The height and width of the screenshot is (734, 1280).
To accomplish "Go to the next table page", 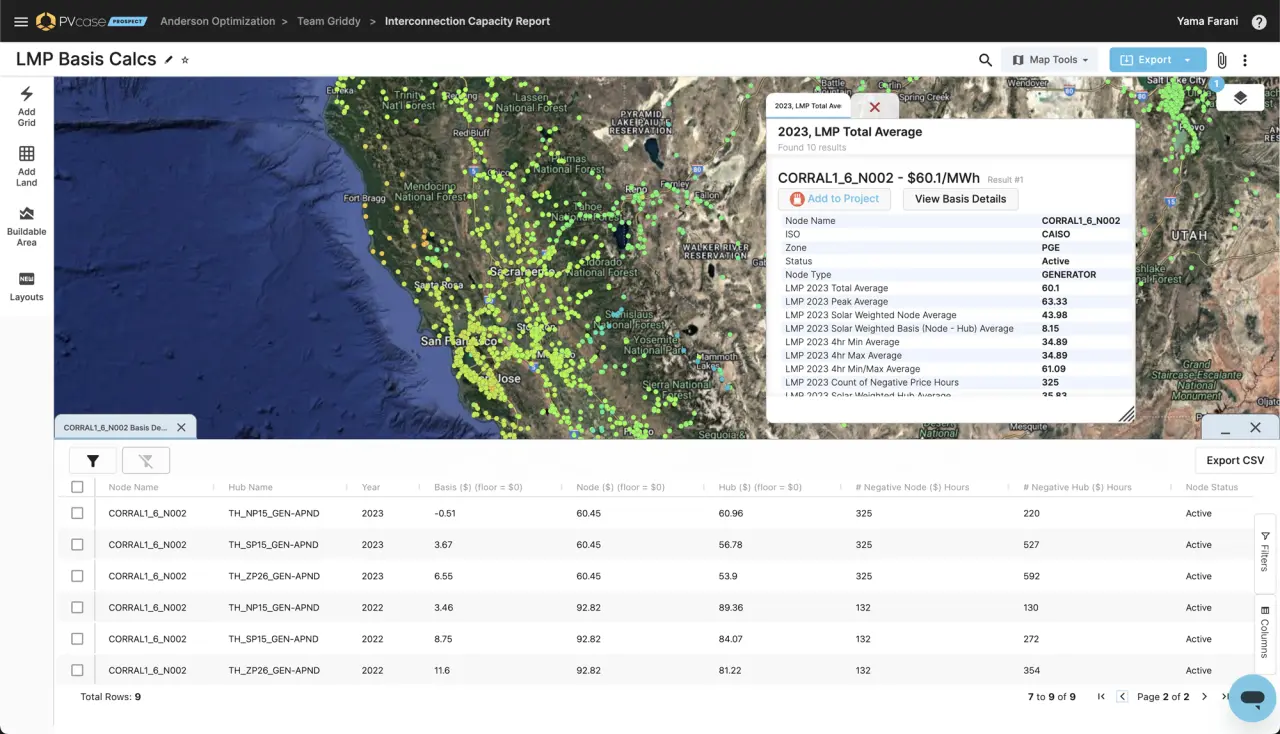I will tap(1204, 697).
